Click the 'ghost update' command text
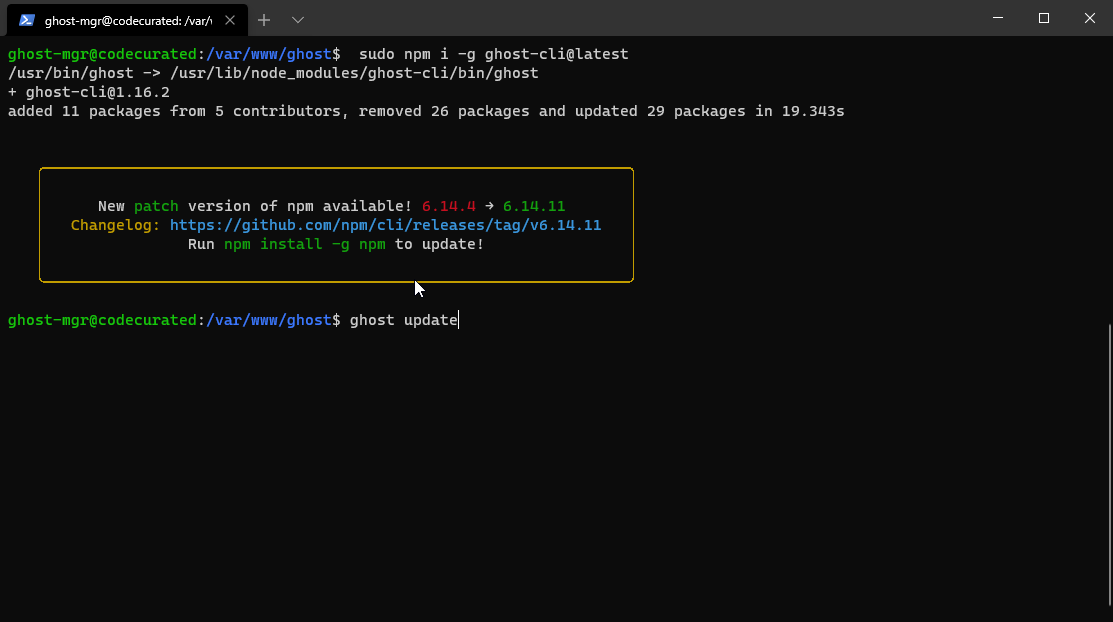1113x622 pixels. (x=404, y=320)
